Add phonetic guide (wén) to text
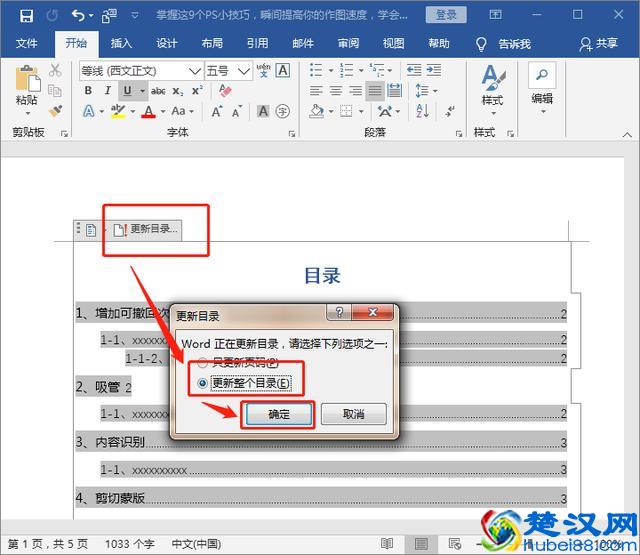The height and width of the screenshot is (555, 640). pyautogui.click(x=264, y=70)
